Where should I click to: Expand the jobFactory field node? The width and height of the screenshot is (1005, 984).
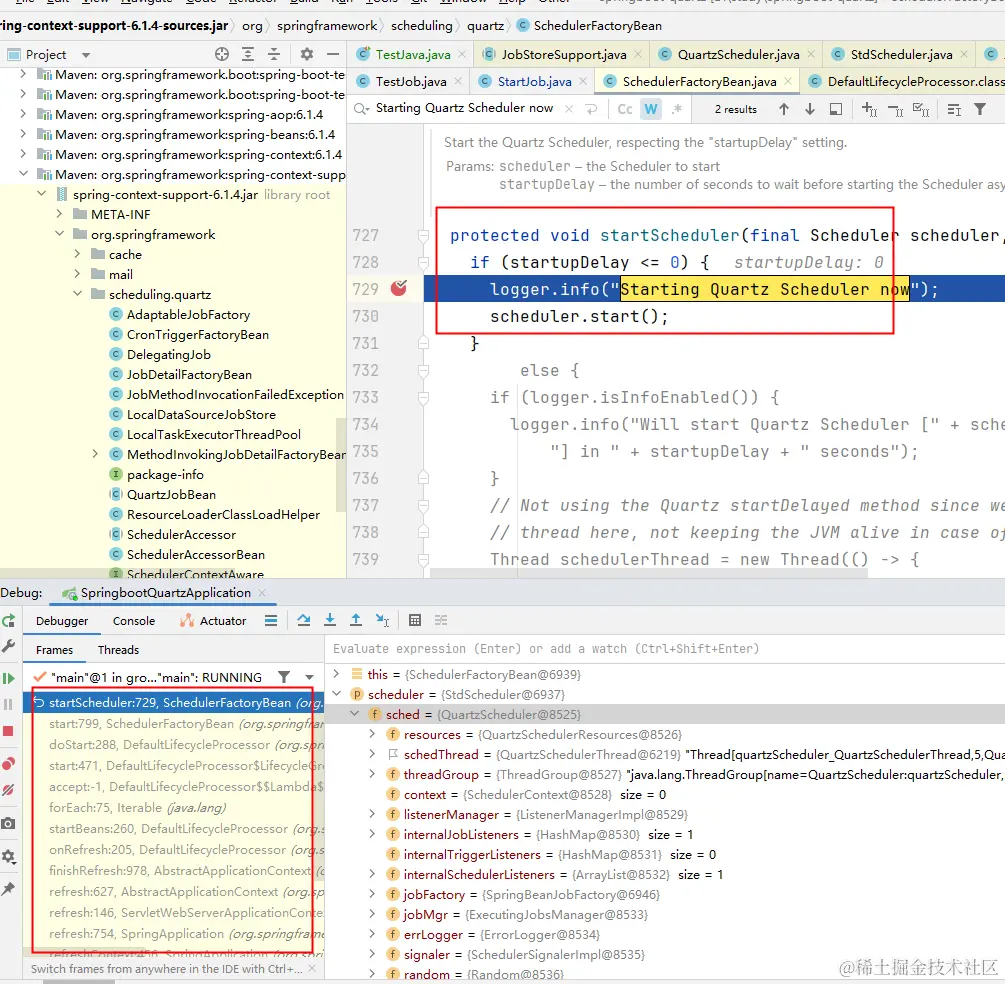click(x=372, y=894)
